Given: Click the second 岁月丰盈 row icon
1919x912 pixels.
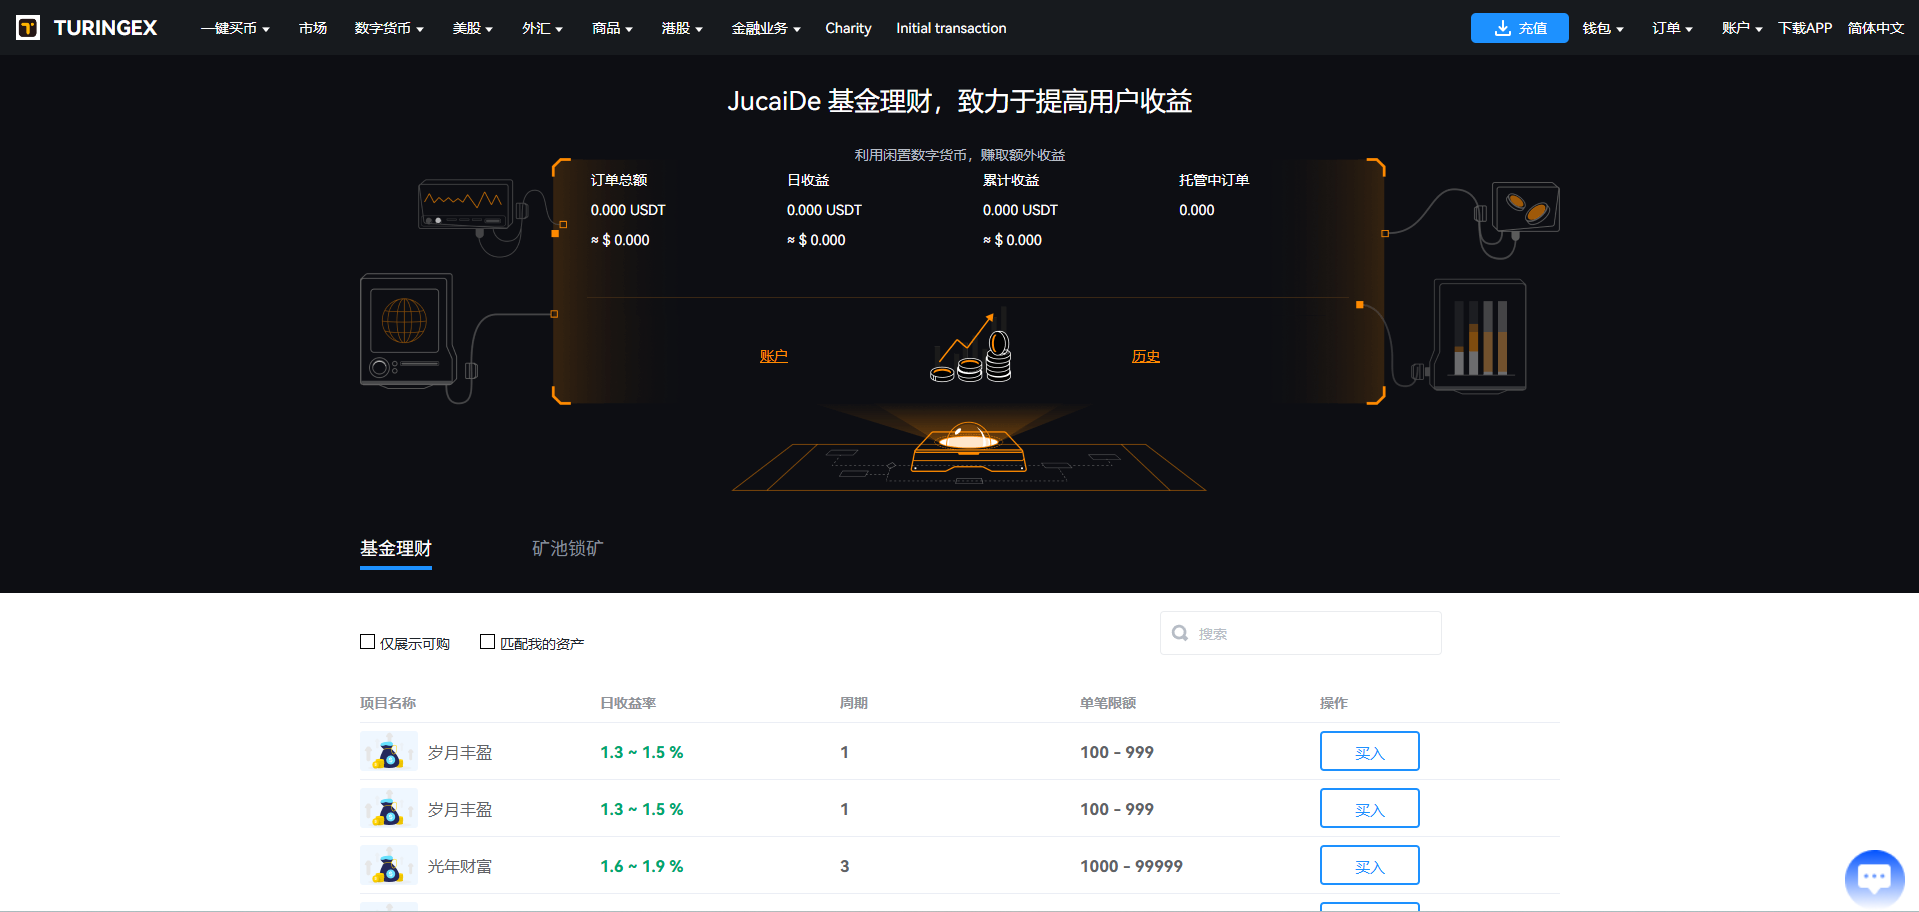Looking at the screenshot, I should pyautogui.click(x=388, y=809).
